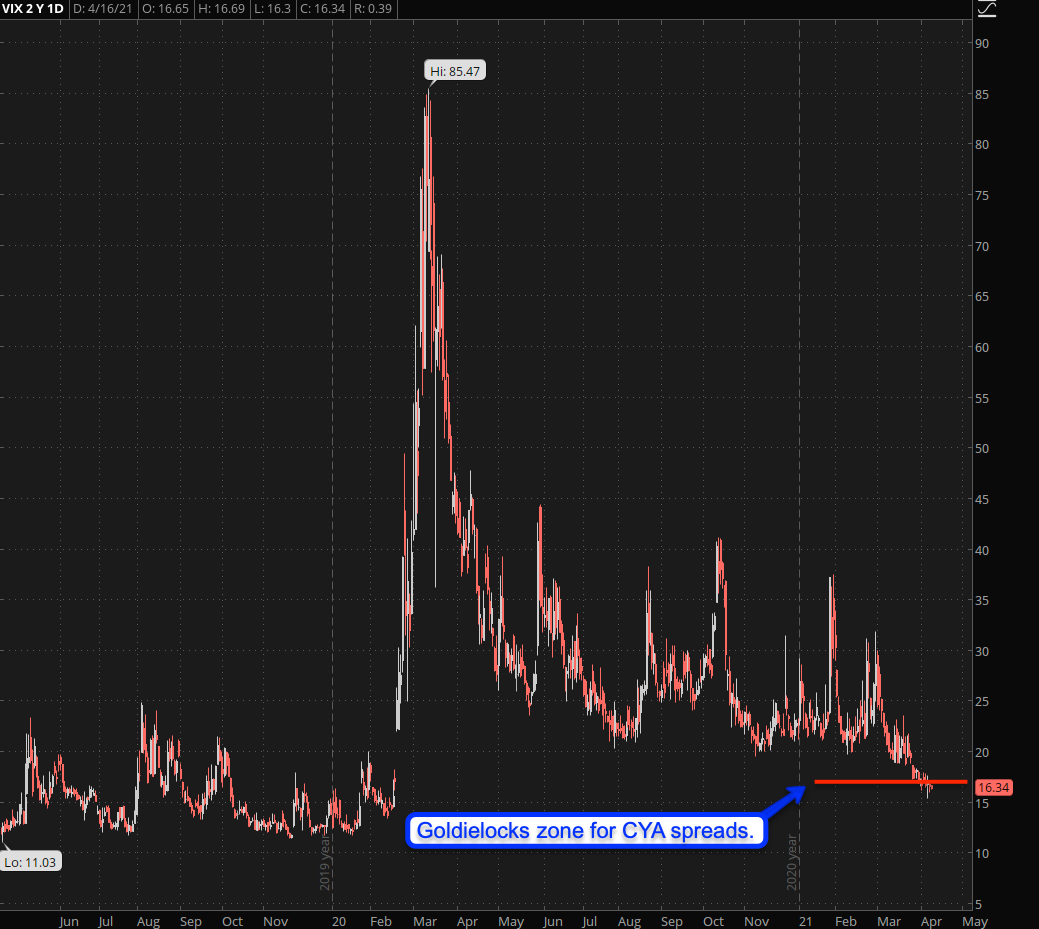1039x929 pixels.
Task: Select the red horizontal price level line
Action: pos(890,781)
